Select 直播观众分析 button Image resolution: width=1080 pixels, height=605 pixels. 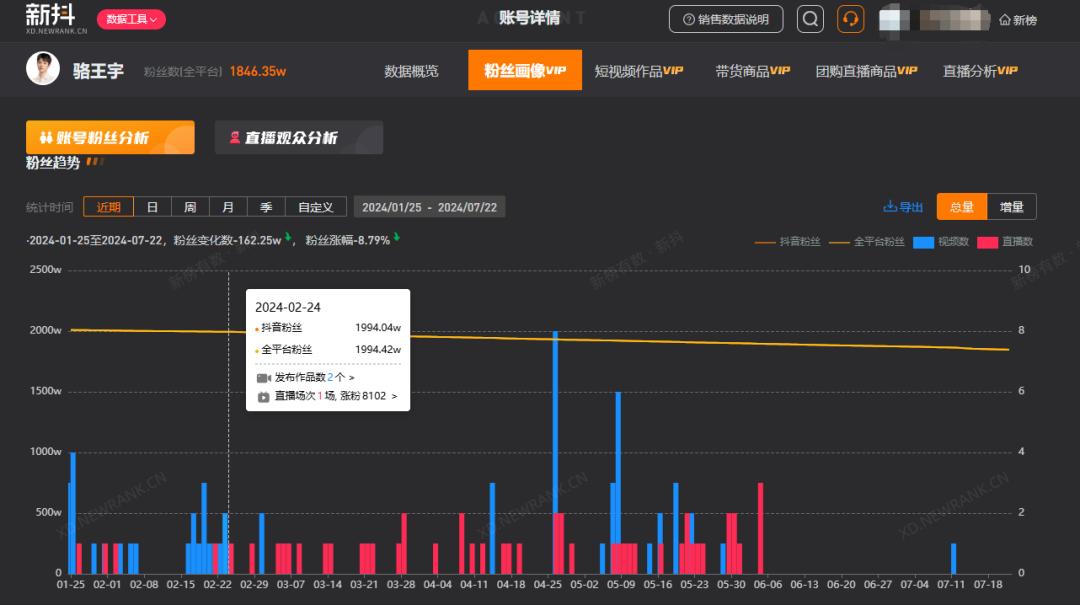click(298, 138)
